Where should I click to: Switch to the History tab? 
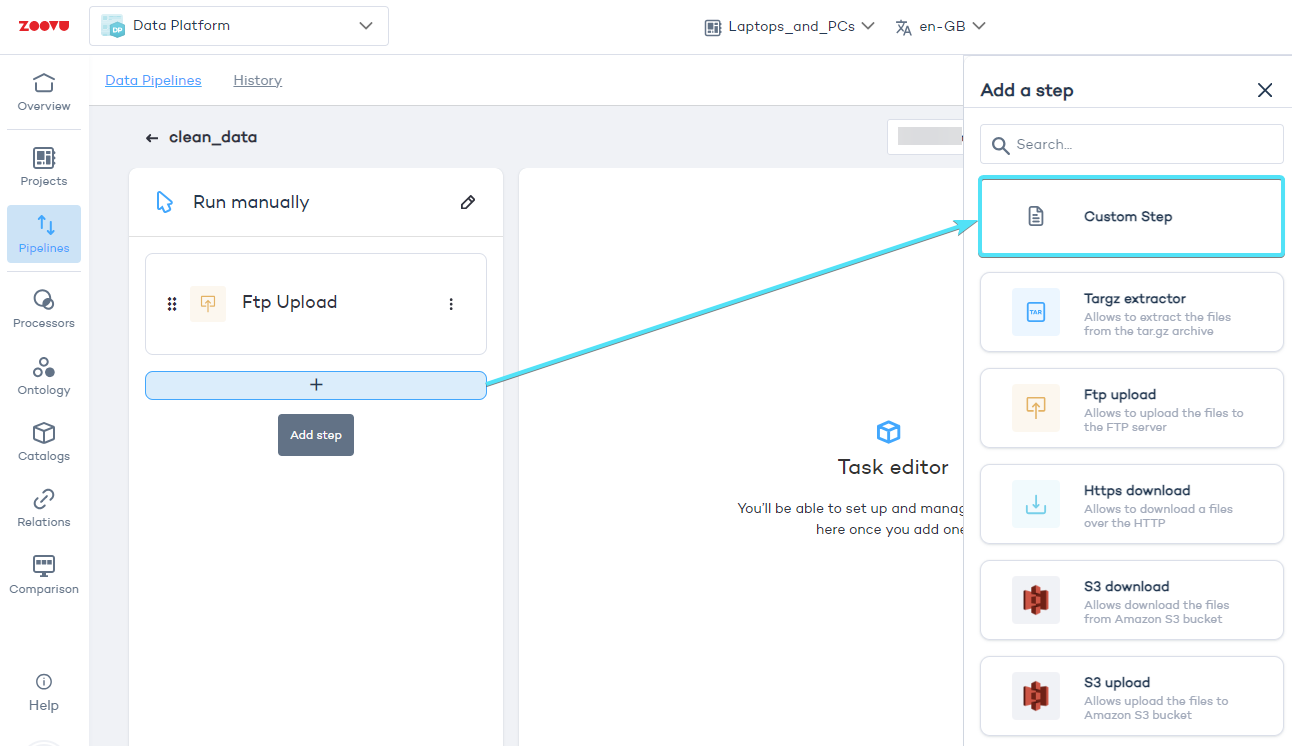257,80
